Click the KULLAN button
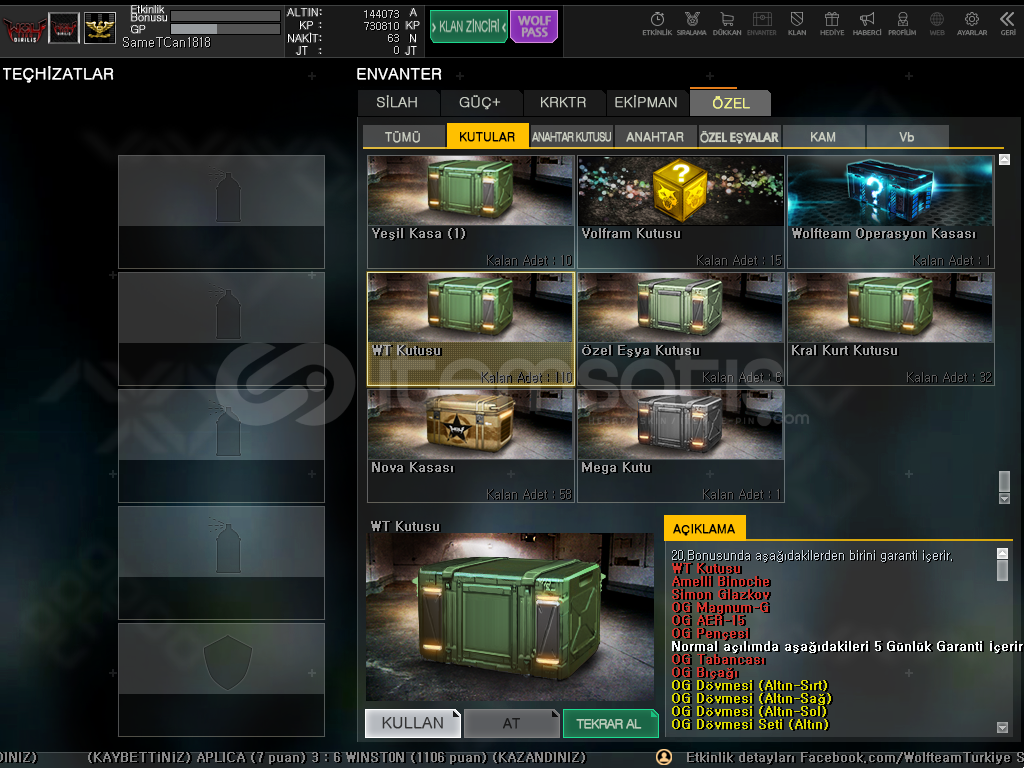1024x768 pixels. point(413,723)
